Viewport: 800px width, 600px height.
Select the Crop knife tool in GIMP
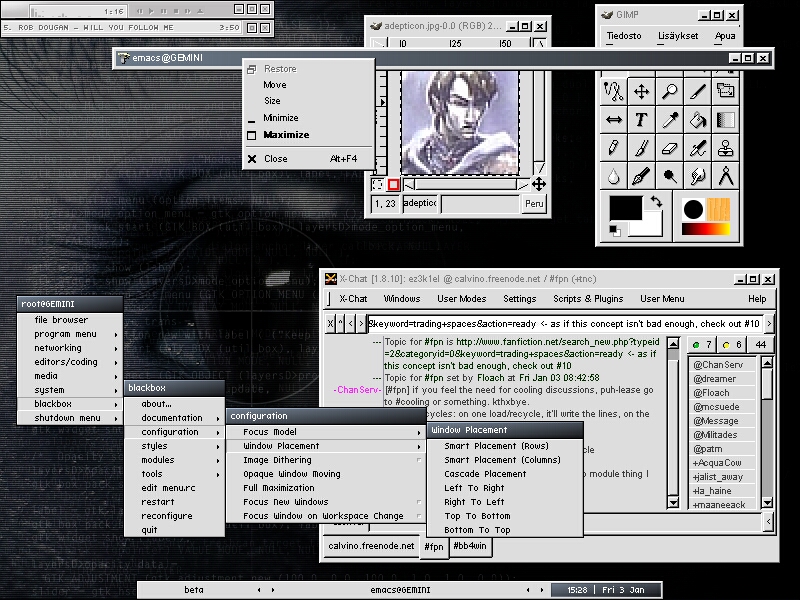tap(697, 92)
